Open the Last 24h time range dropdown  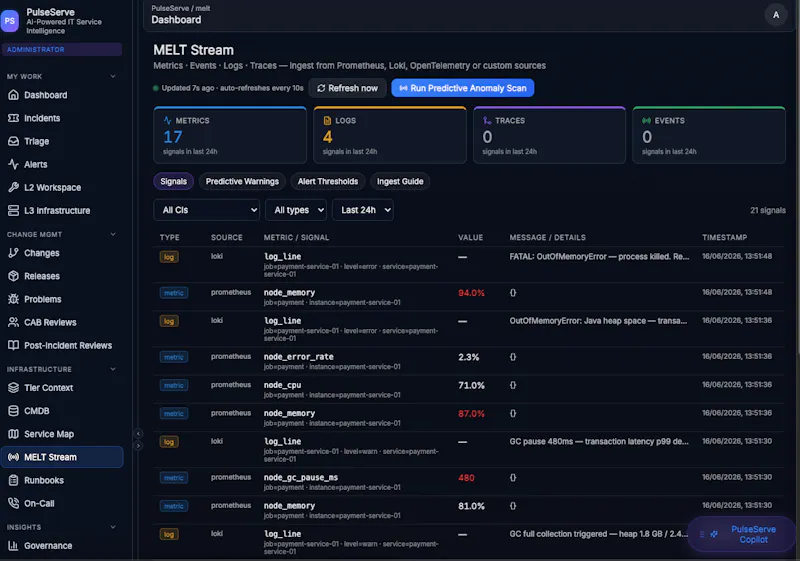click(x=363, y=210)
